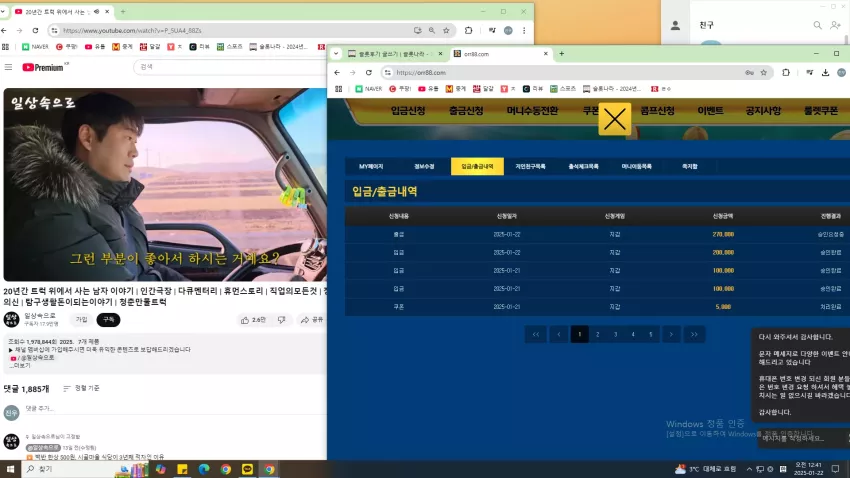Viewport: 850px width, 478px height.
Task: Open the YouTube hamburger guide menu
Action: (x=9, y=67)
